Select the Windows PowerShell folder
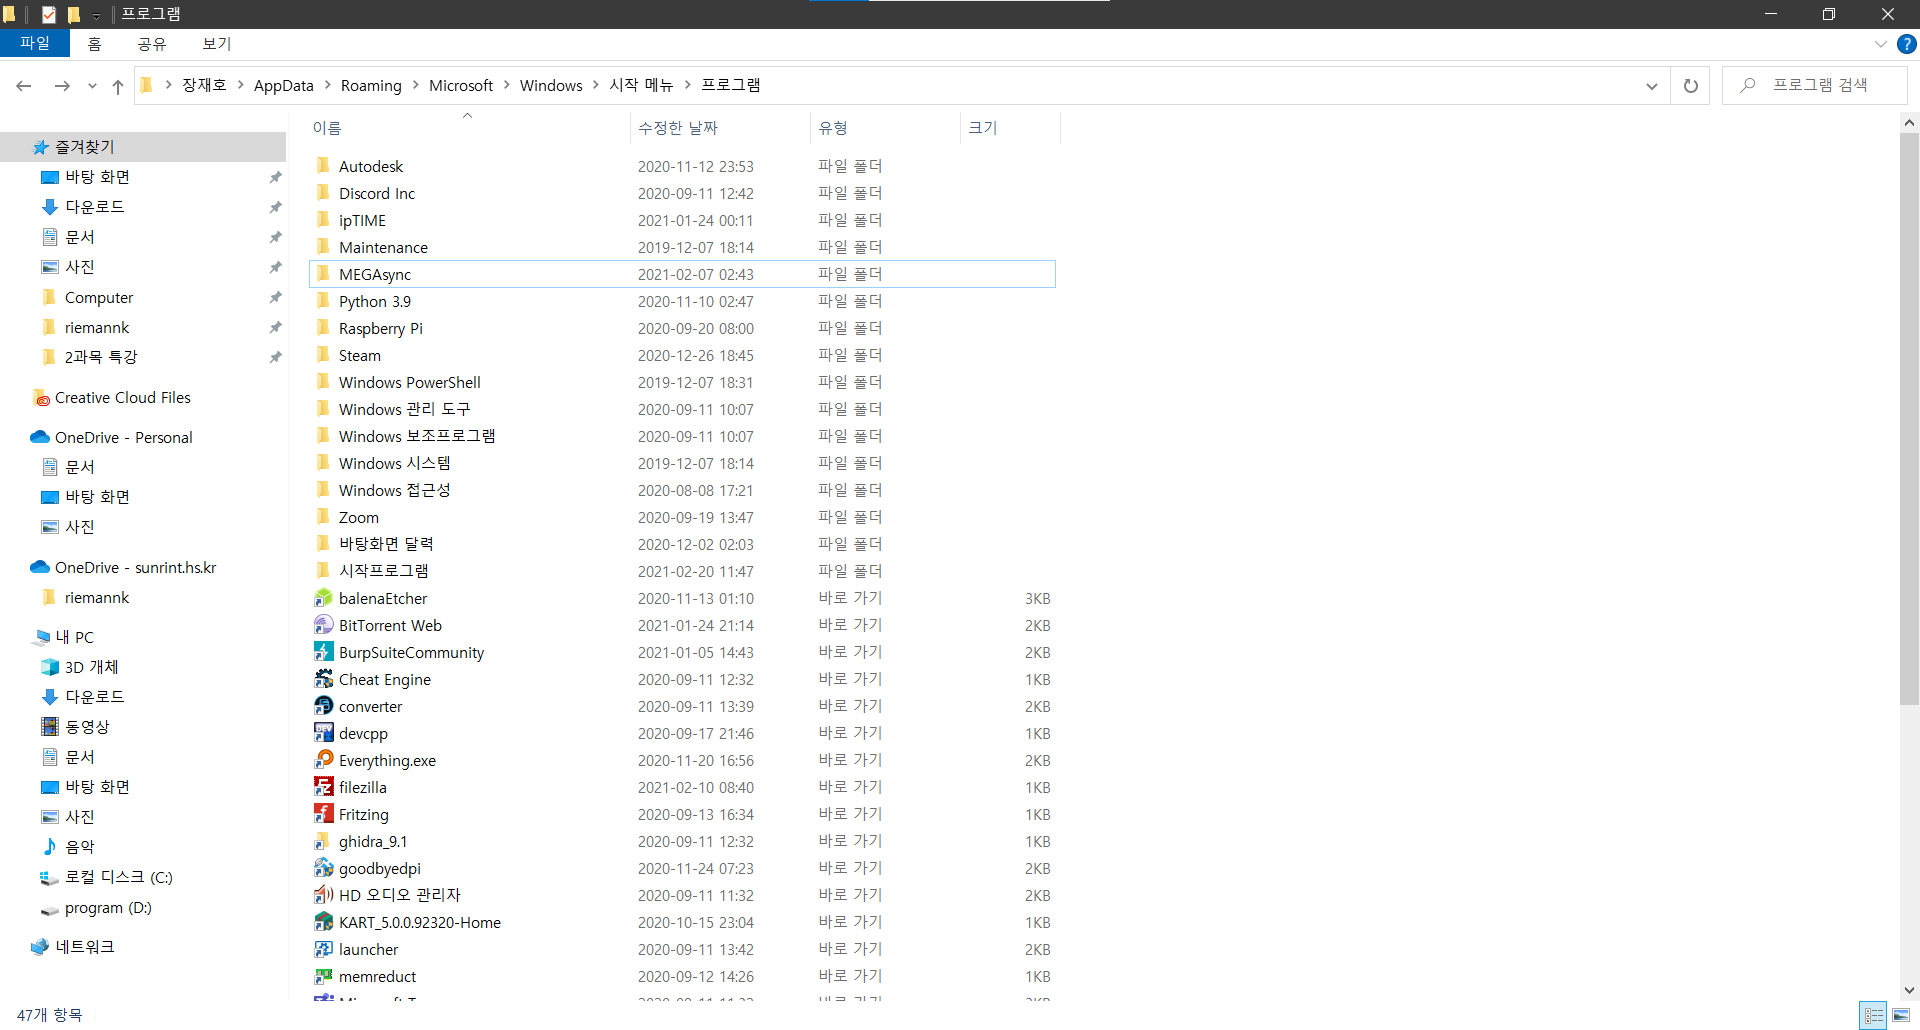 (409, 383)
